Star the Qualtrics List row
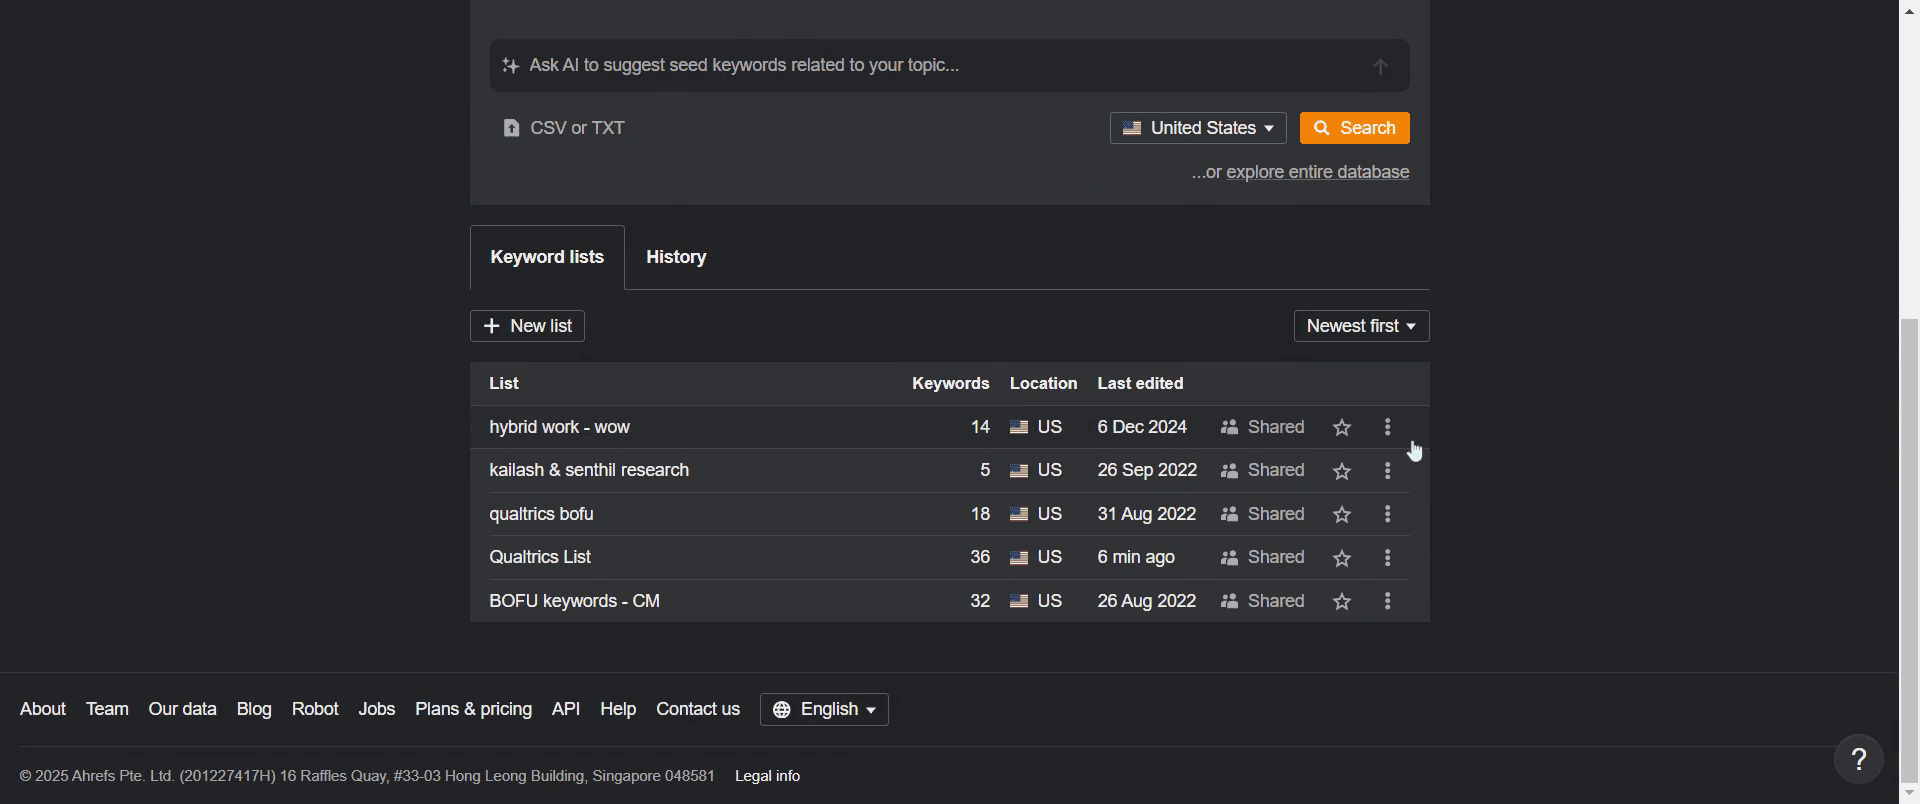This screenshot has height=804, width=1920. tap(1342, 558)
